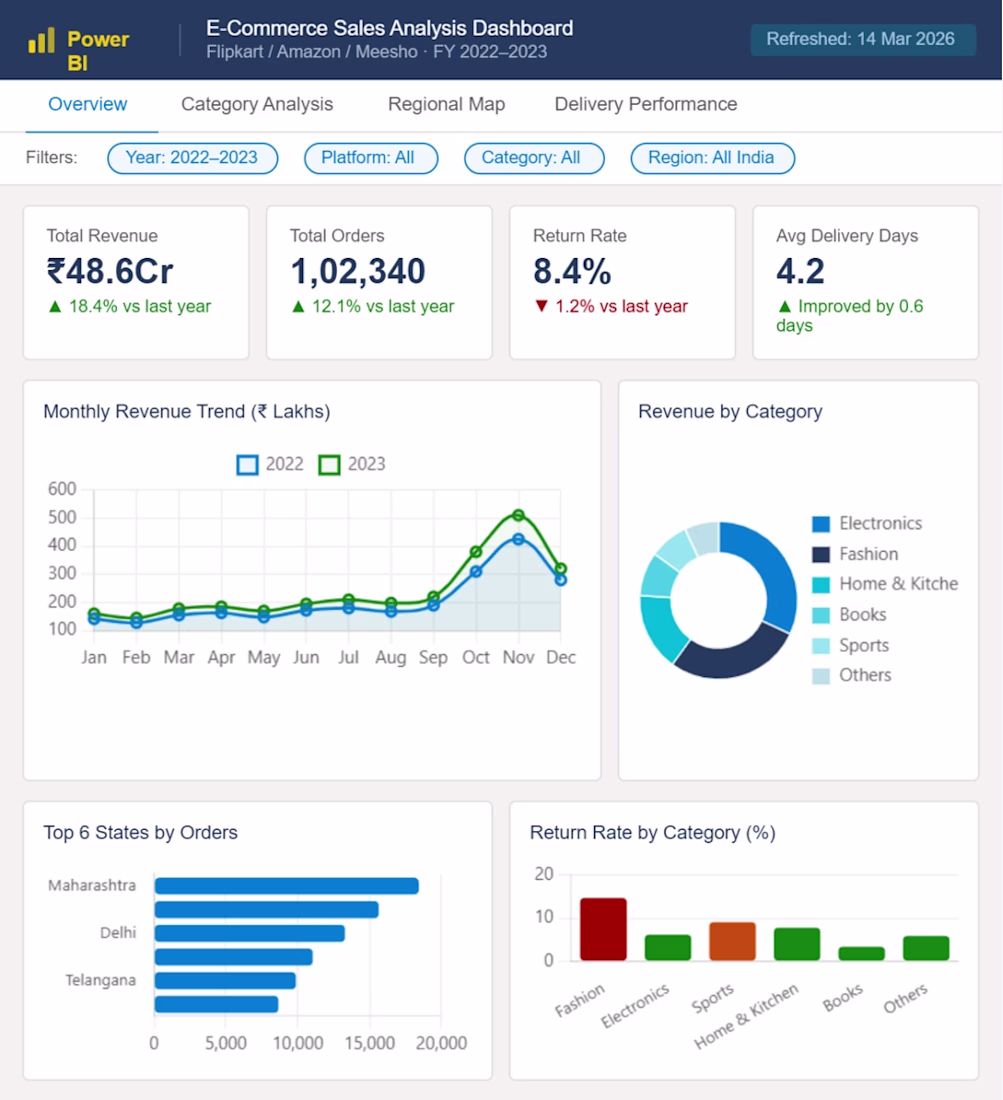1003x1100 pixels.
Task: Switch to the Category Analysis tab
Action: (x=257, y=105)
